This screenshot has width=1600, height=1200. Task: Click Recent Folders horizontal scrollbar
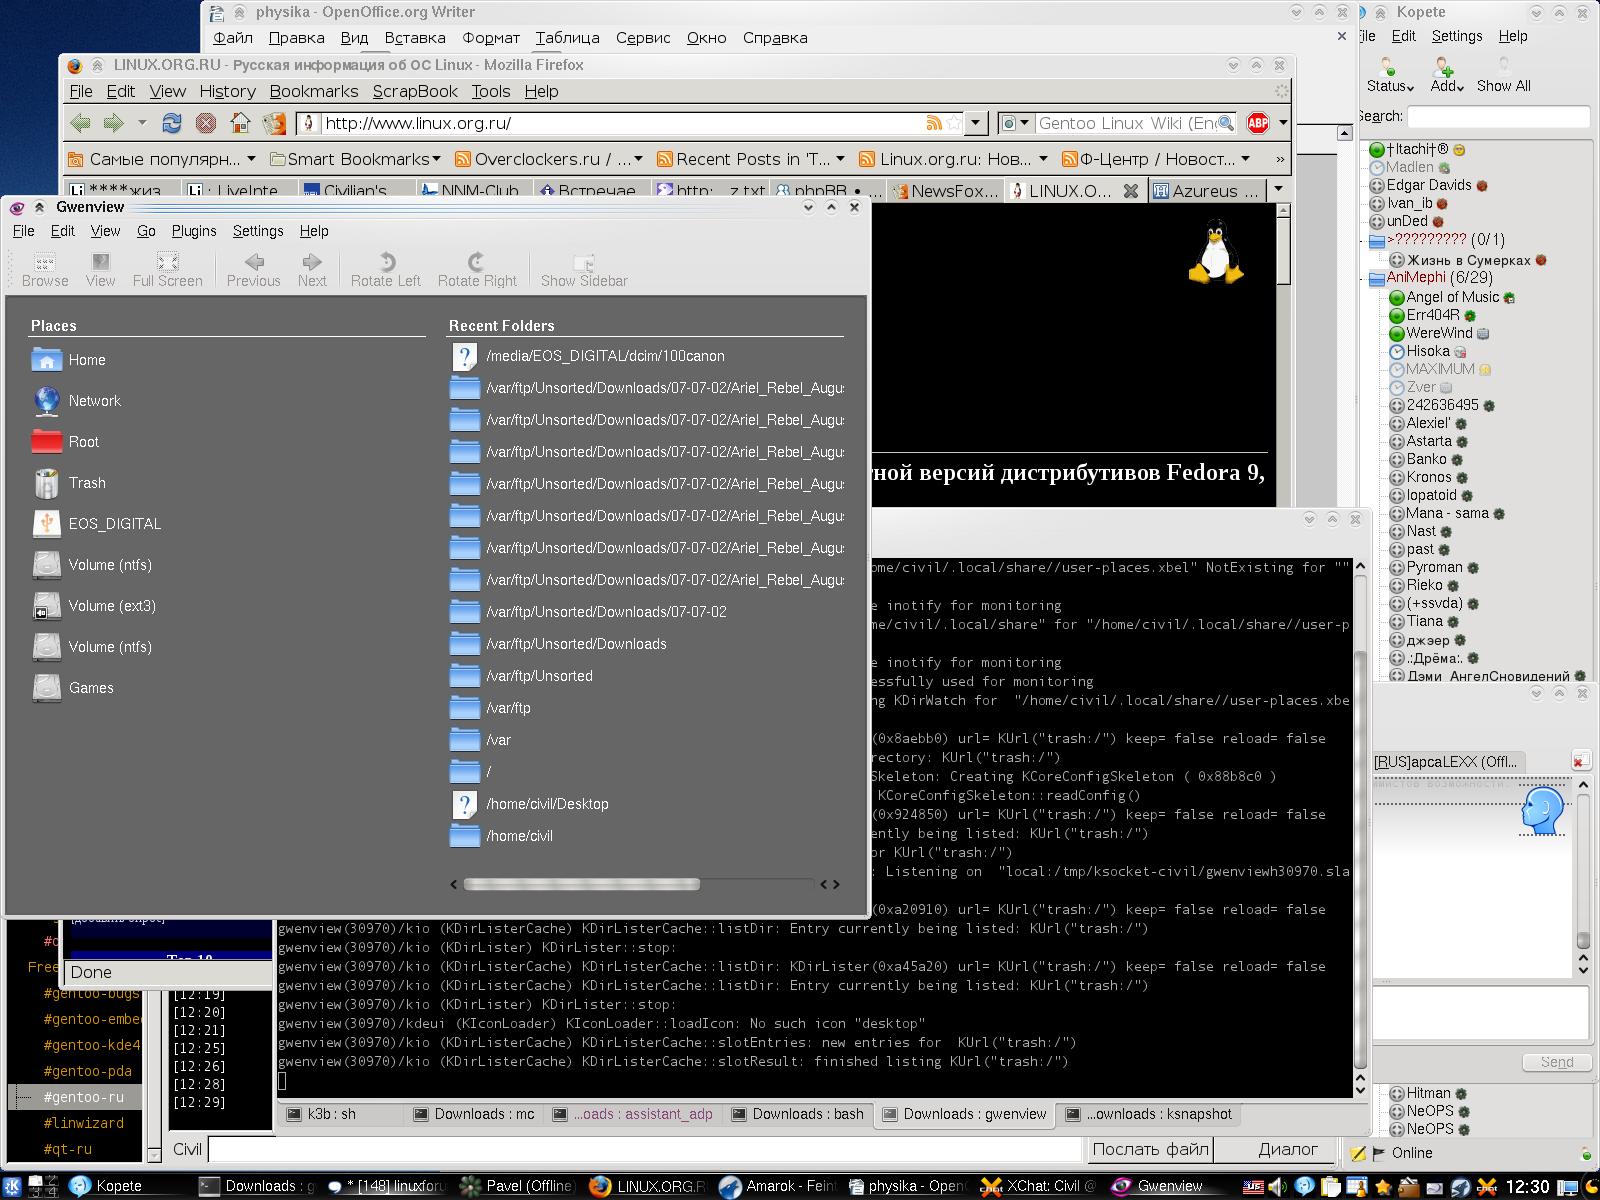tap(582, 884)
